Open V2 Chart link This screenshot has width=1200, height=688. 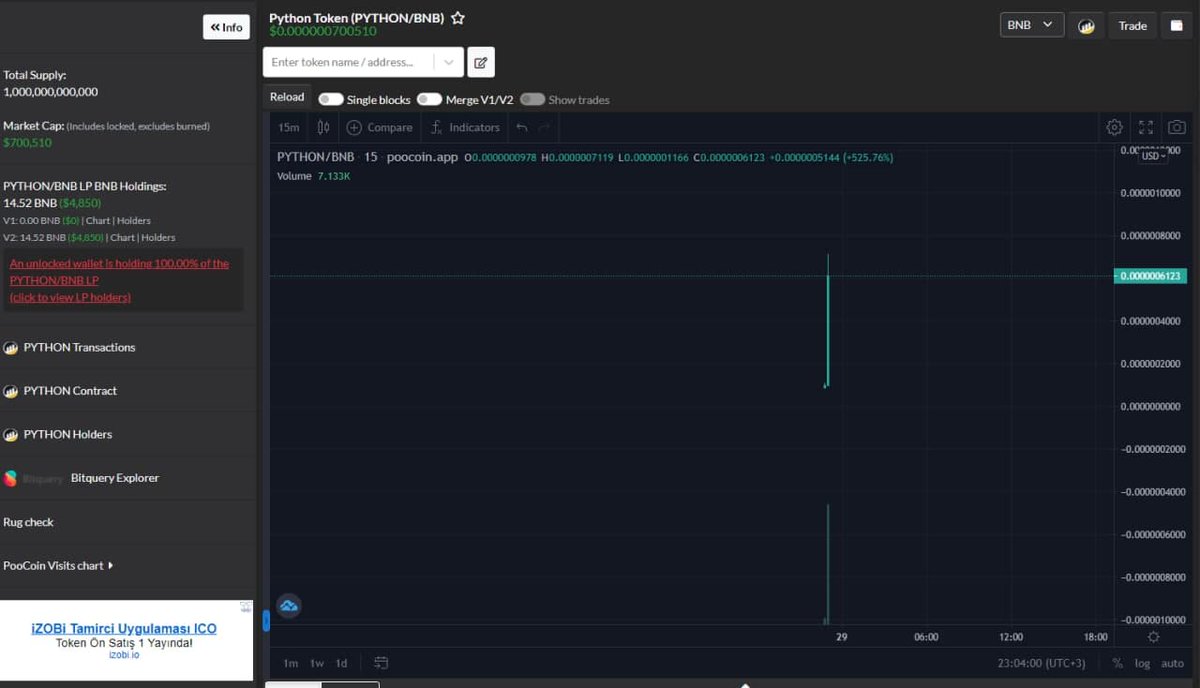123,238
